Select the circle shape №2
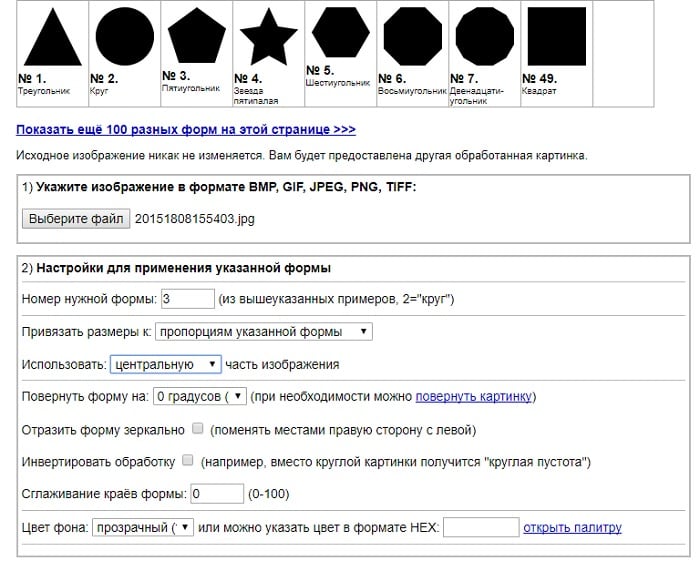The width and height of the screenshot is (700, 561). point(124,37)
